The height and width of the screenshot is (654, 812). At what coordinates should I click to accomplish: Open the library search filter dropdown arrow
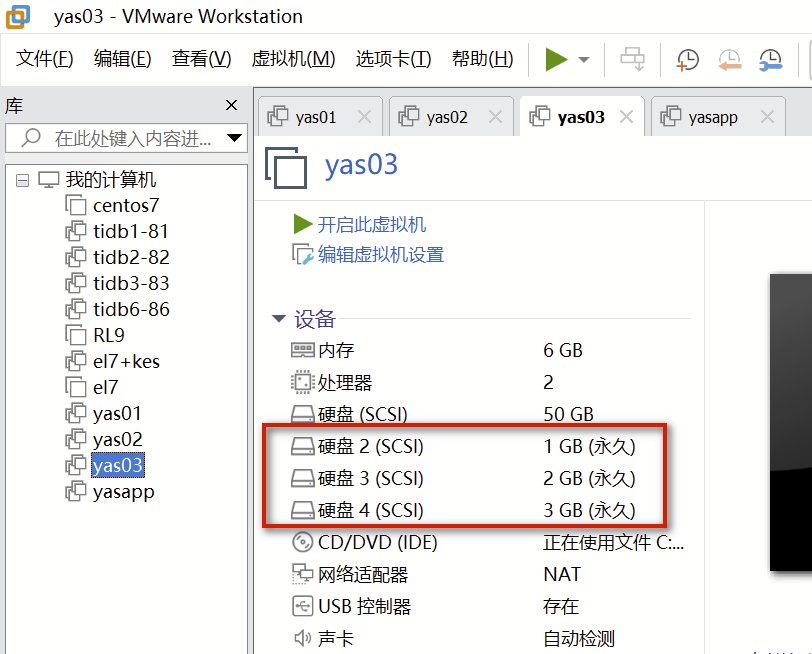click(235, 138)
